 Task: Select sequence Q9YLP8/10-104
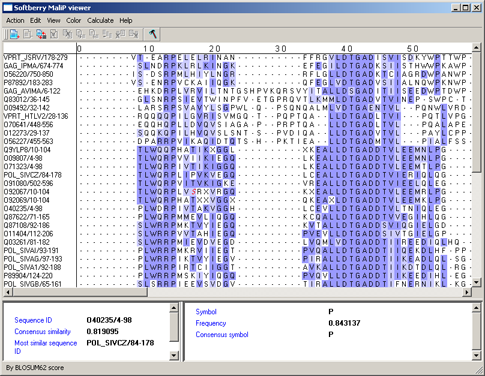[x=27, y=150]
